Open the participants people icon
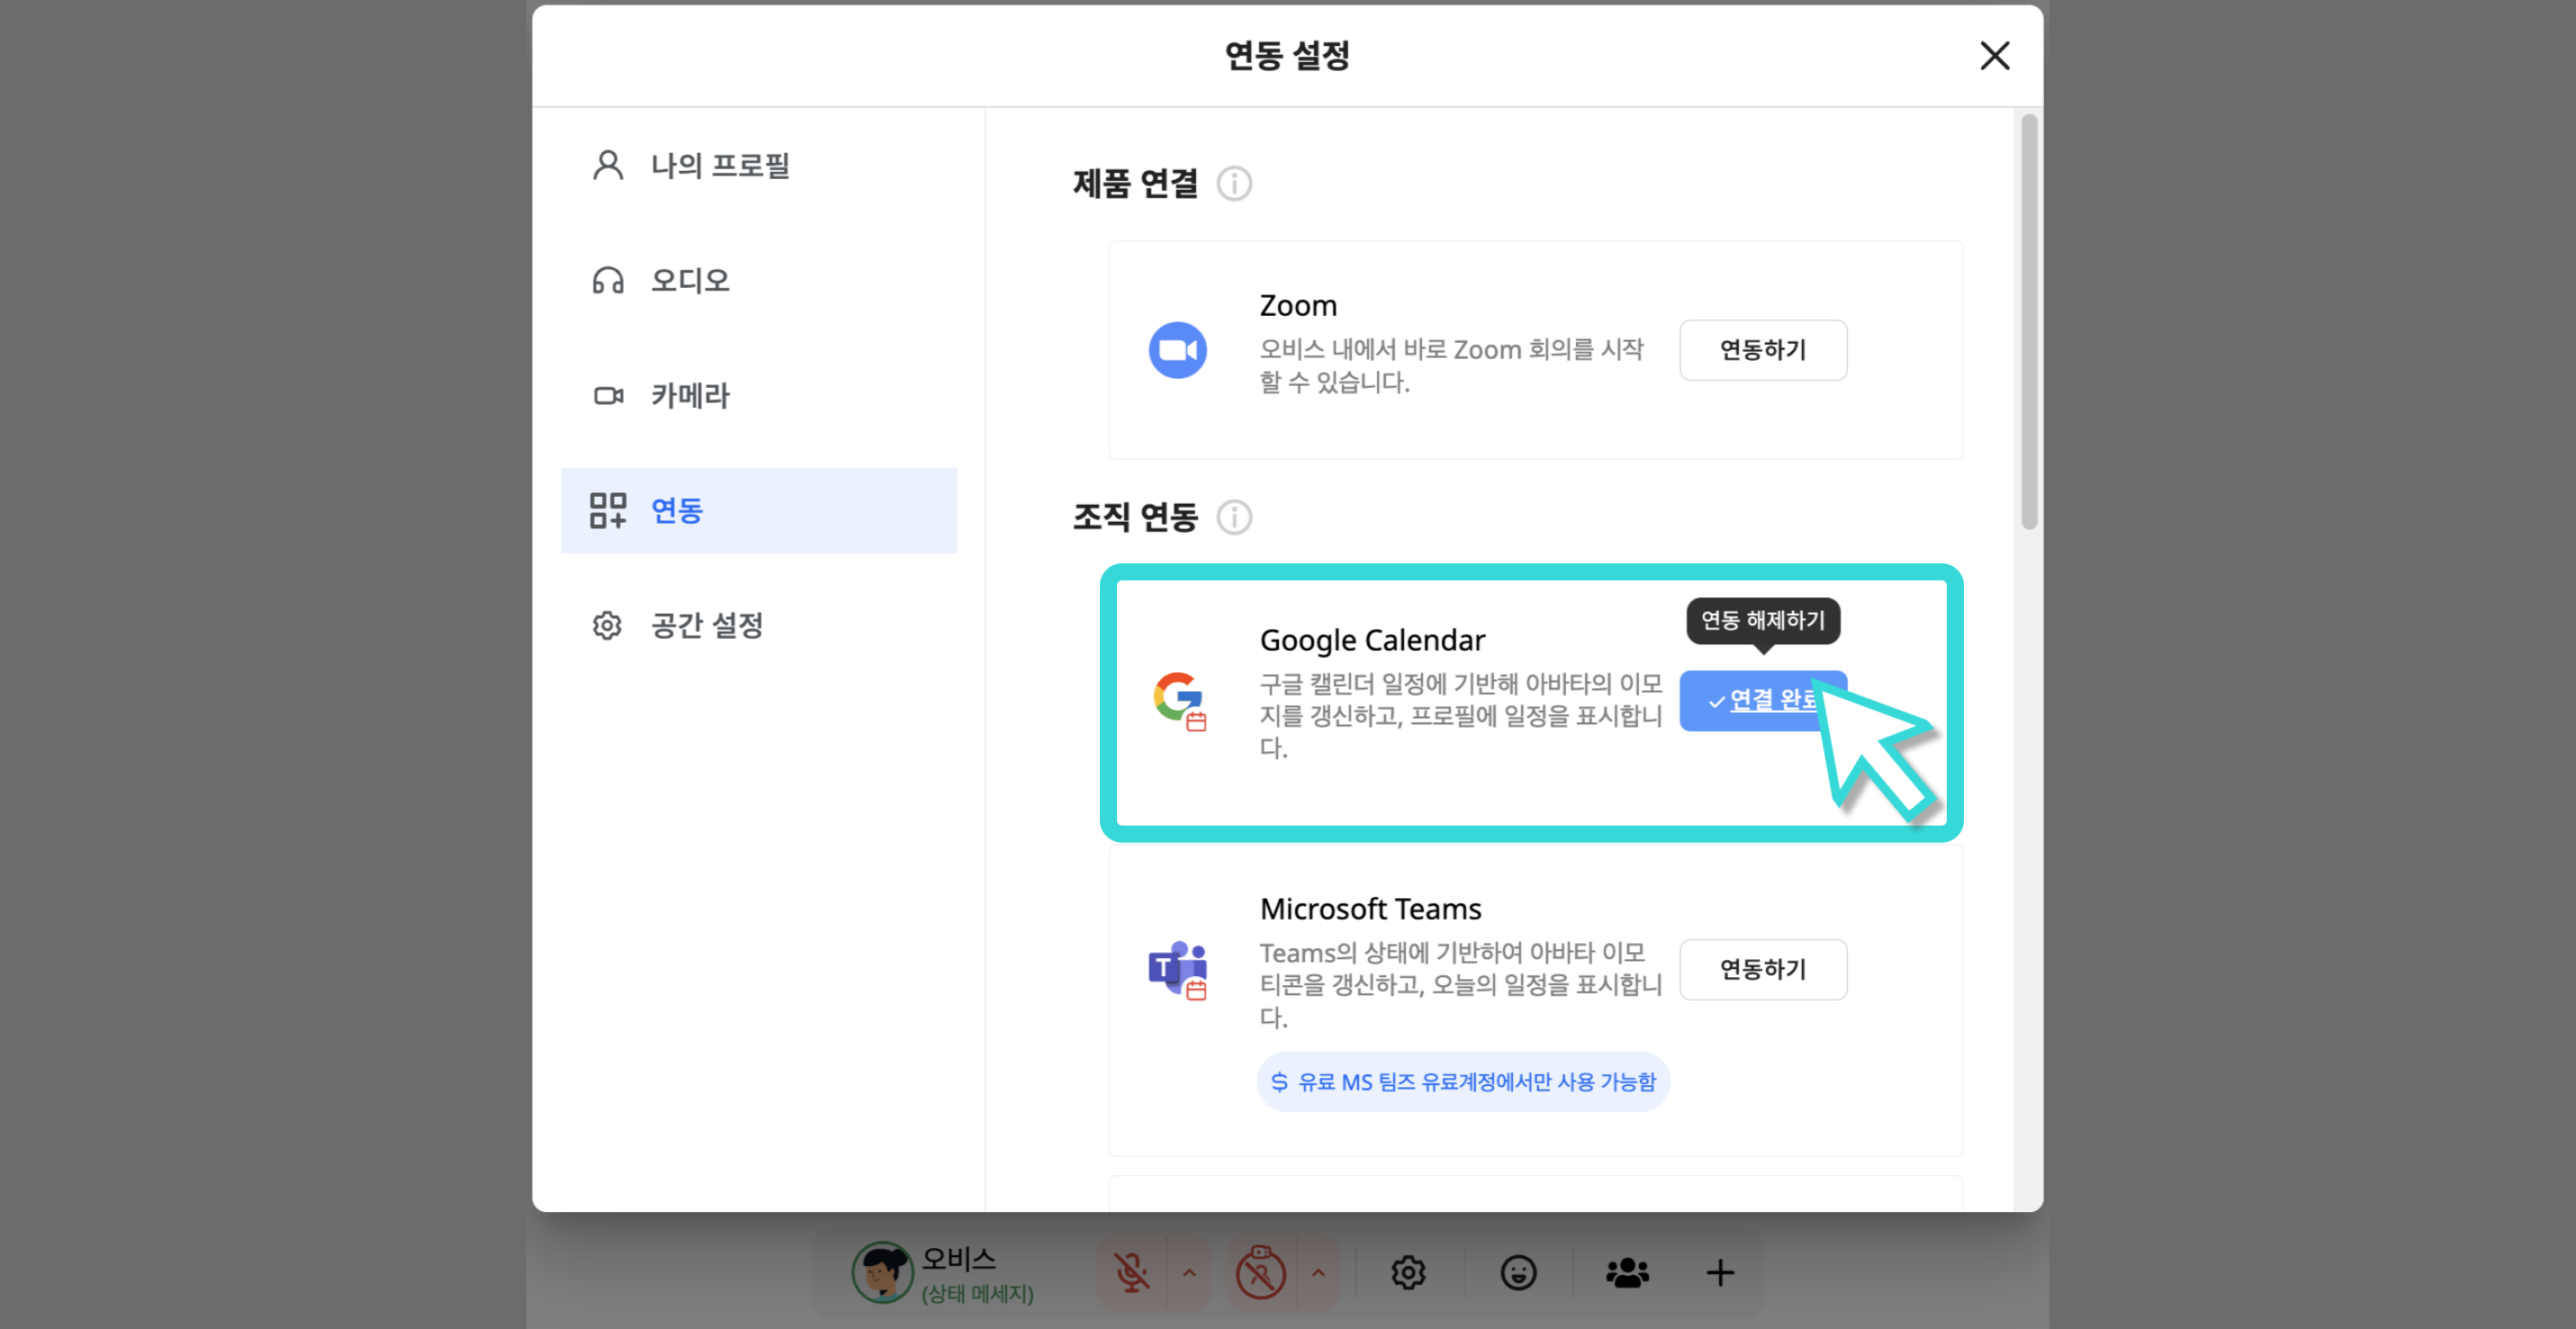2576x1329 pixels. click(1627, 1273)
